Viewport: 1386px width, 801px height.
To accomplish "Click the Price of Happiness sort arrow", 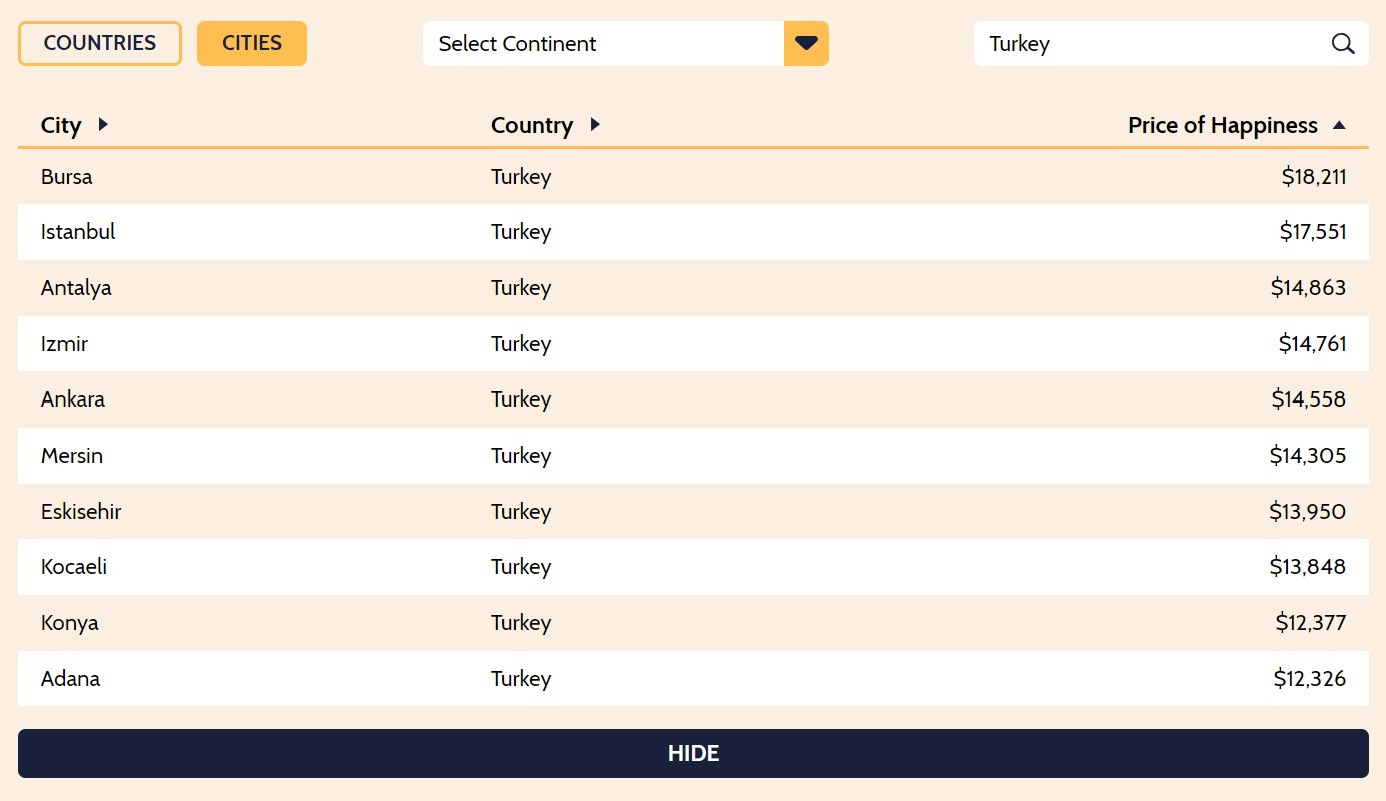I will 1340,125.
